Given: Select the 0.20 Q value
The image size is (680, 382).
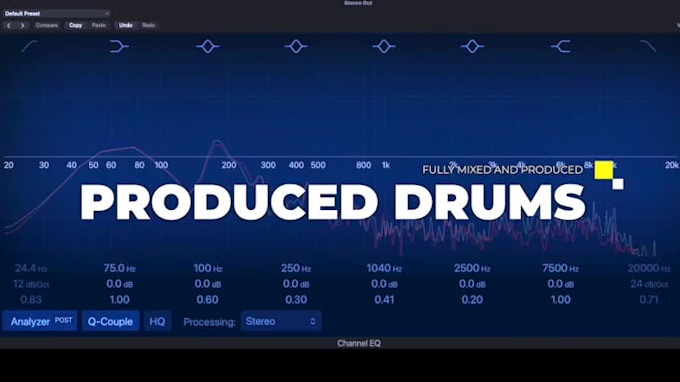Looking at the screenshot, I should [472, 300].
